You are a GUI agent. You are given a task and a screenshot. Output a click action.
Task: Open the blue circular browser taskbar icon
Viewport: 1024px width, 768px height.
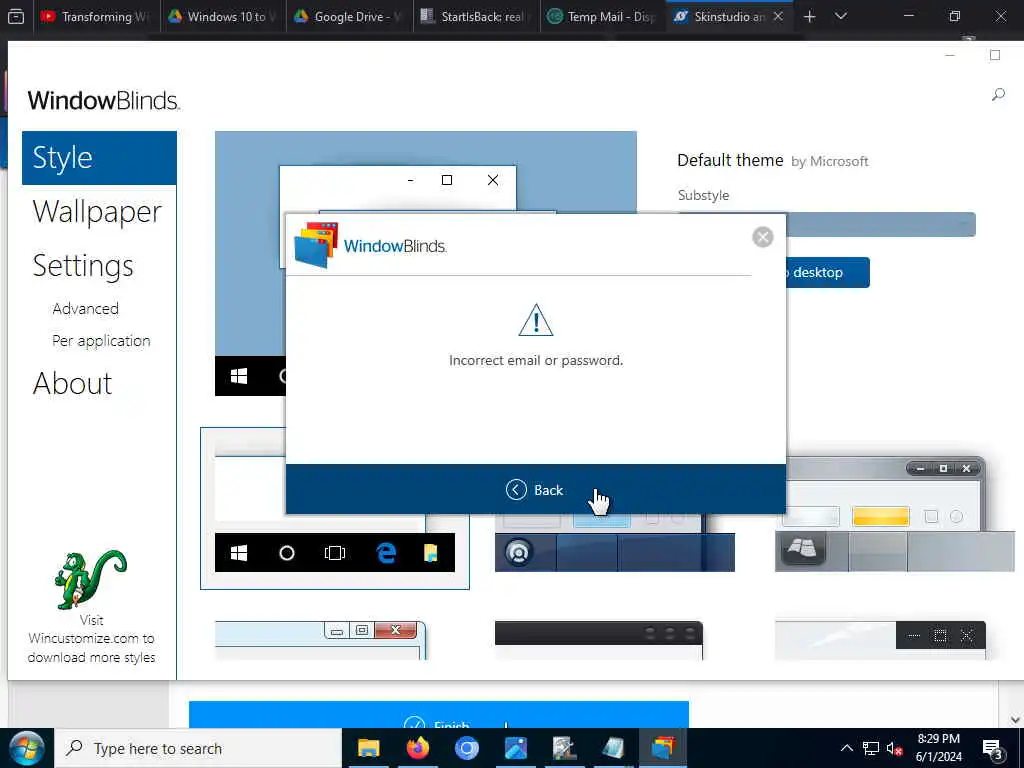(x=467, y=748)
